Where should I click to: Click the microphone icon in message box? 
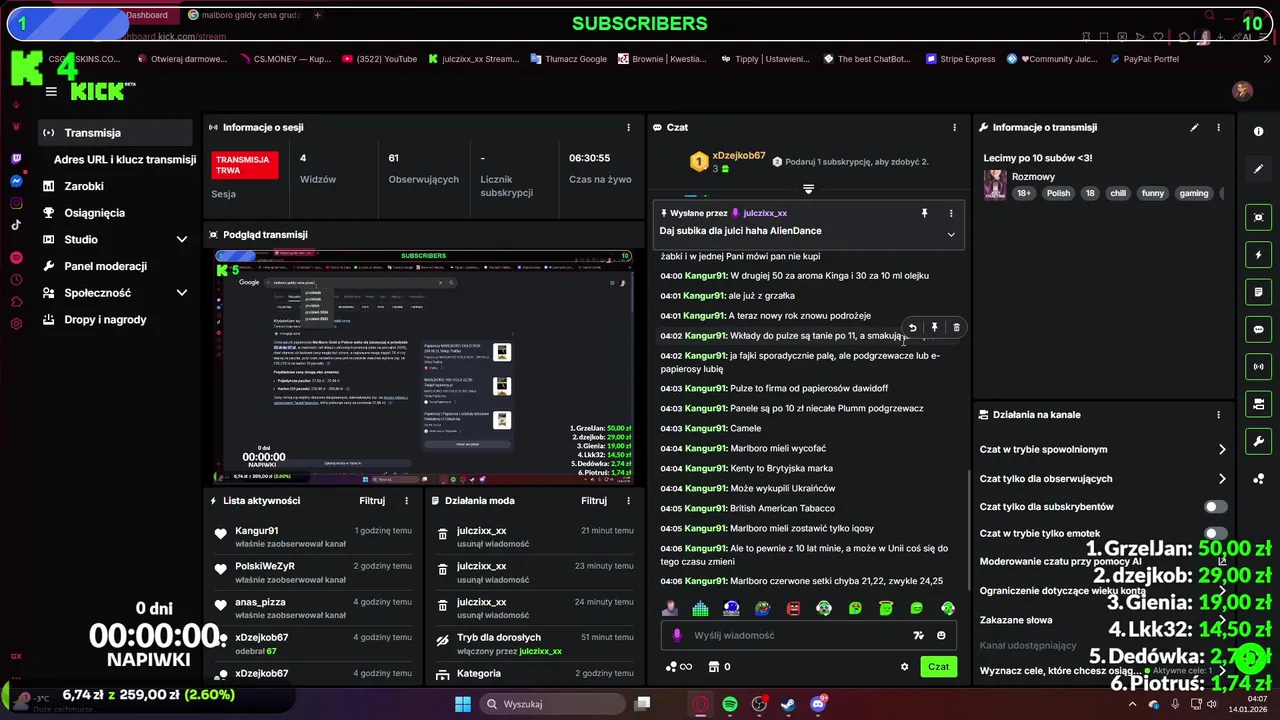tap(677, 635)
